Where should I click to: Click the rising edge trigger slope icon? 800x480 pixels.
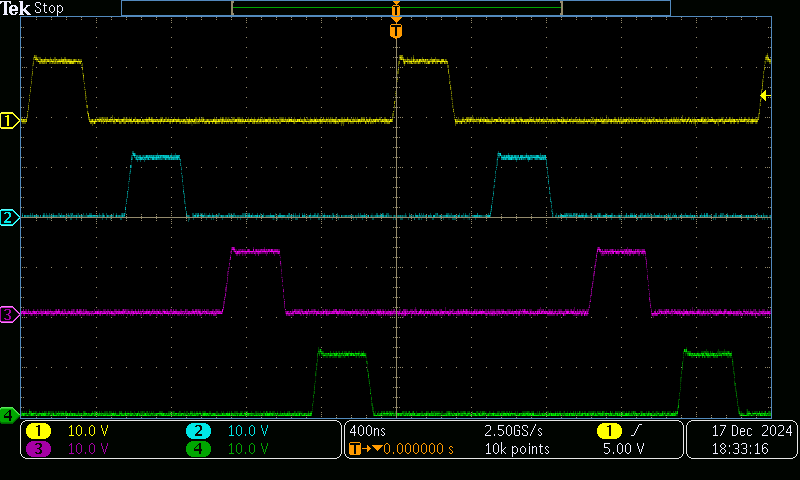click(638, 431)
